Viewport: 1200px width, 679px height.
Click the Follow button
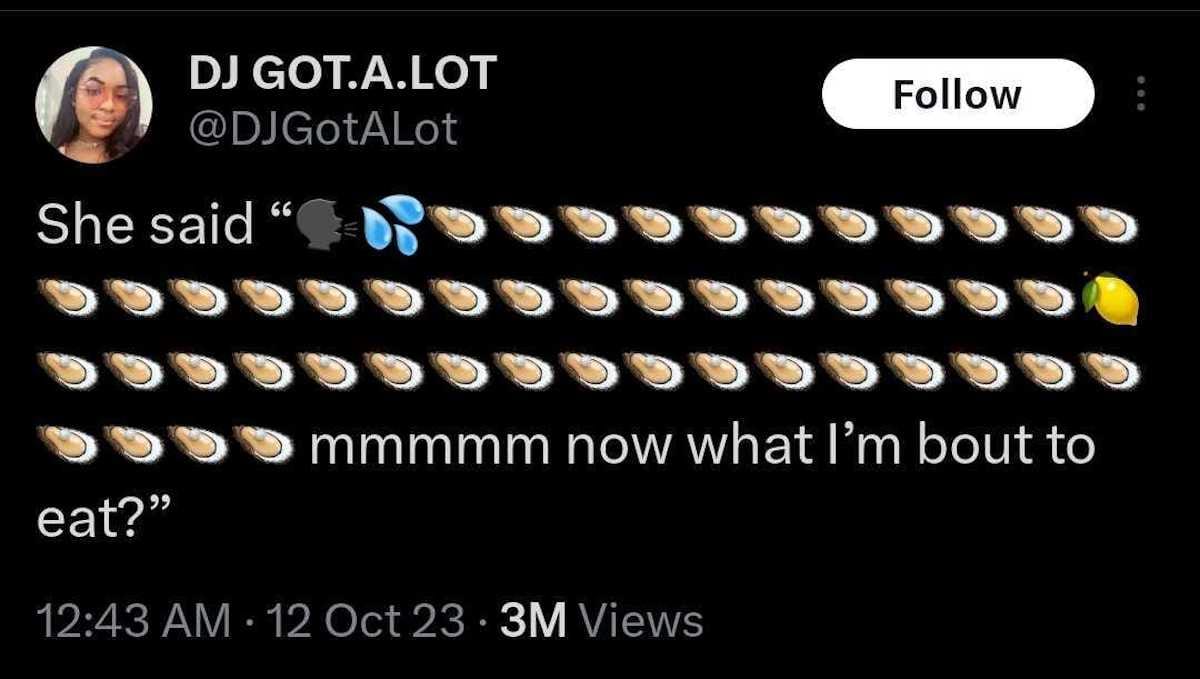point(957,94)
